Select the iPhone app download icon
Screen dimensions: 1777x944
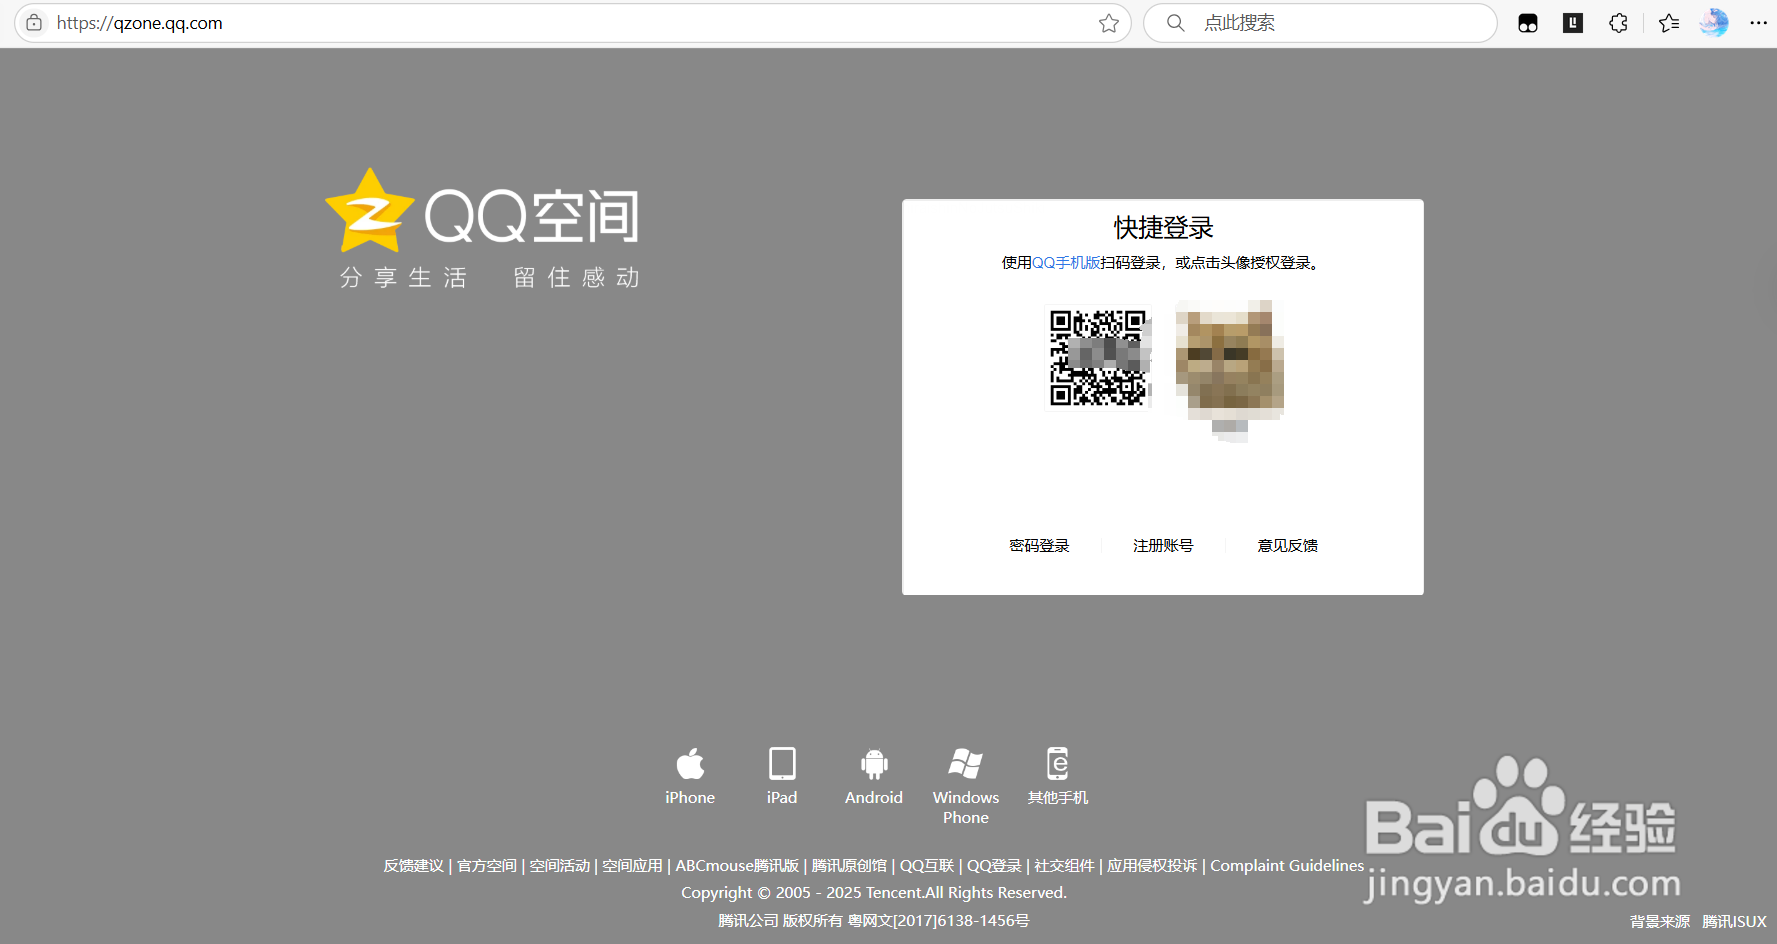click(690, 765)
